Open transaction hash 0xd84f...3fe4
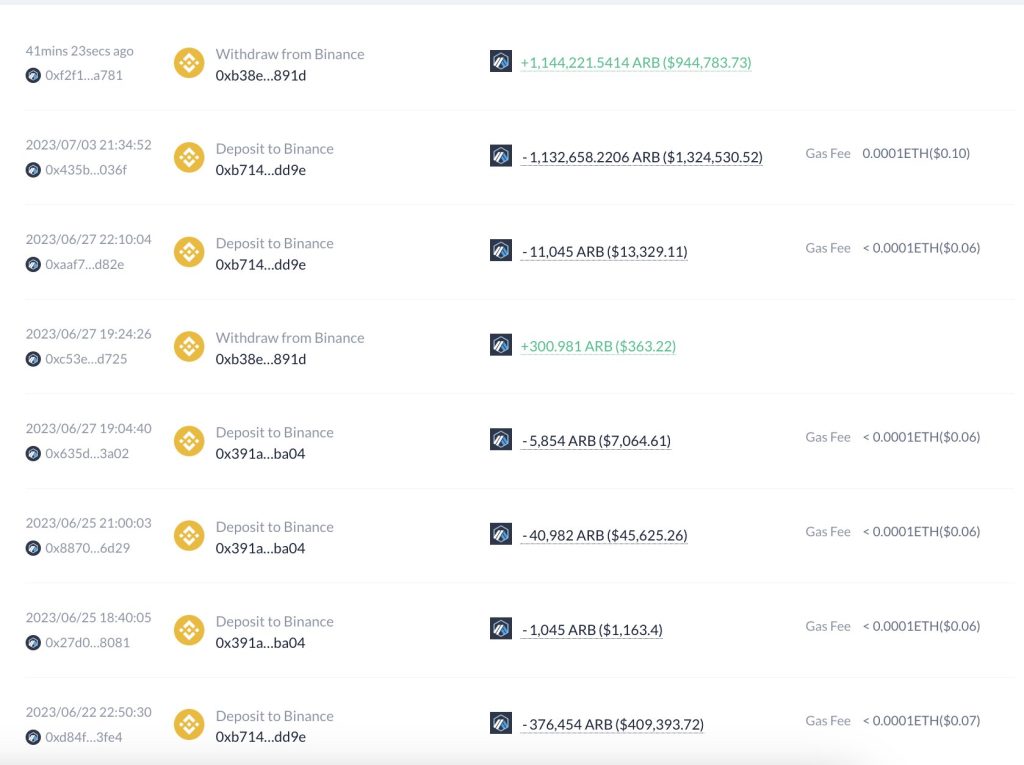1024x765 pixels. click(x=84, y=737)
